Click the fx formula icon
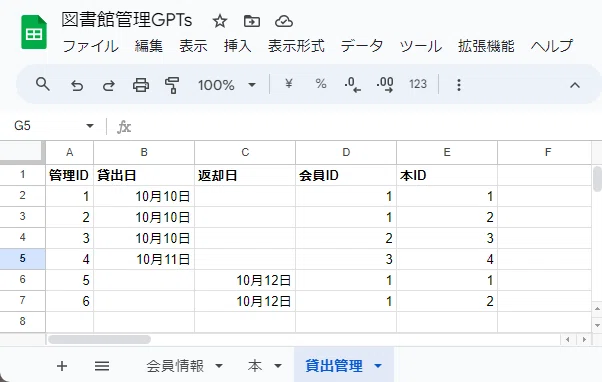The width and height of the screenshot is (602, 382). 124,126
